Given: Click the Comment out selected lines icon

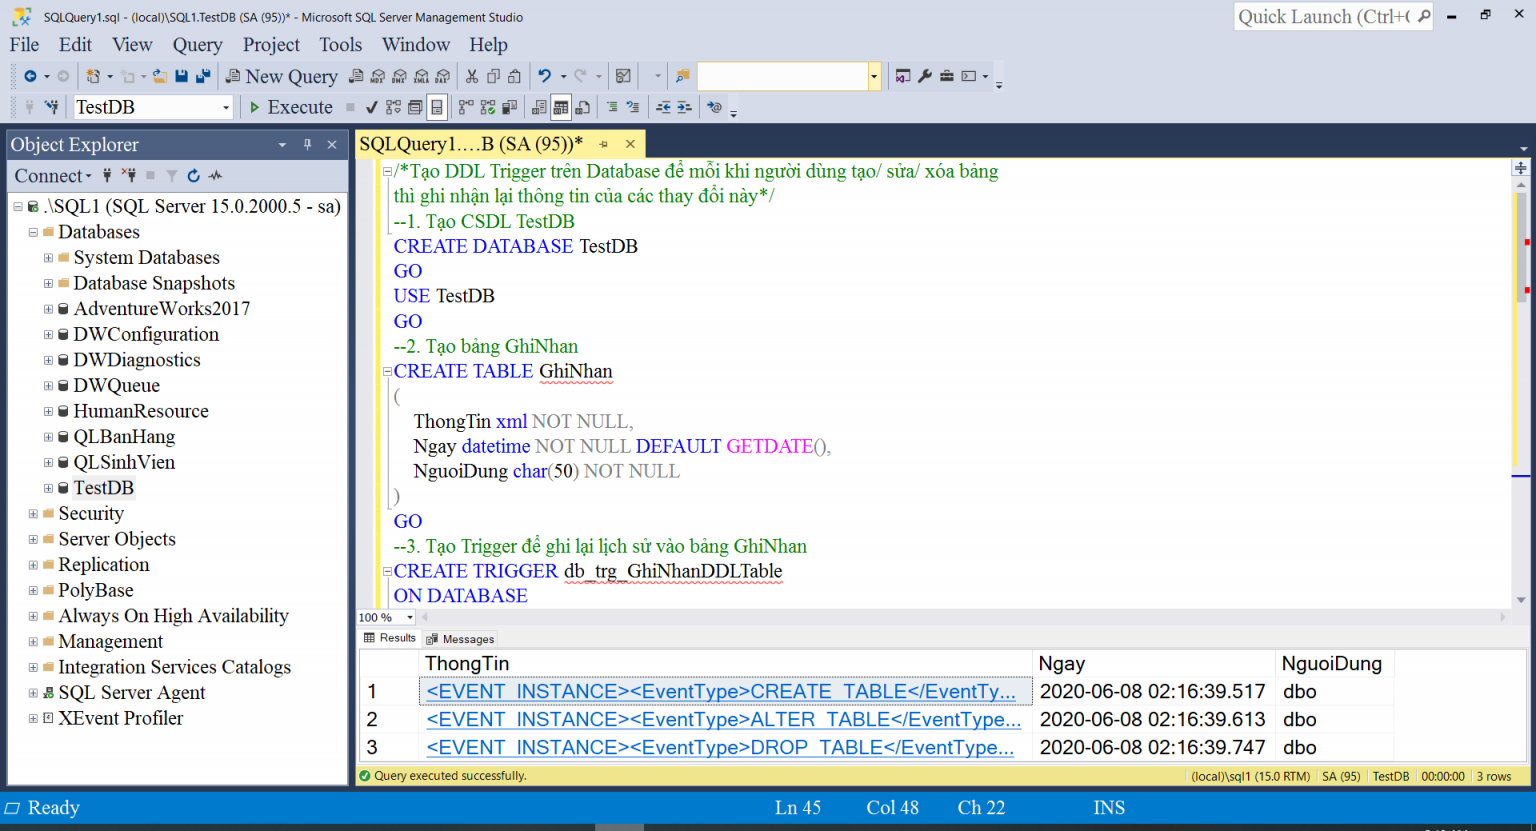Looking at the screenshot, I should [x=612, y=107].
